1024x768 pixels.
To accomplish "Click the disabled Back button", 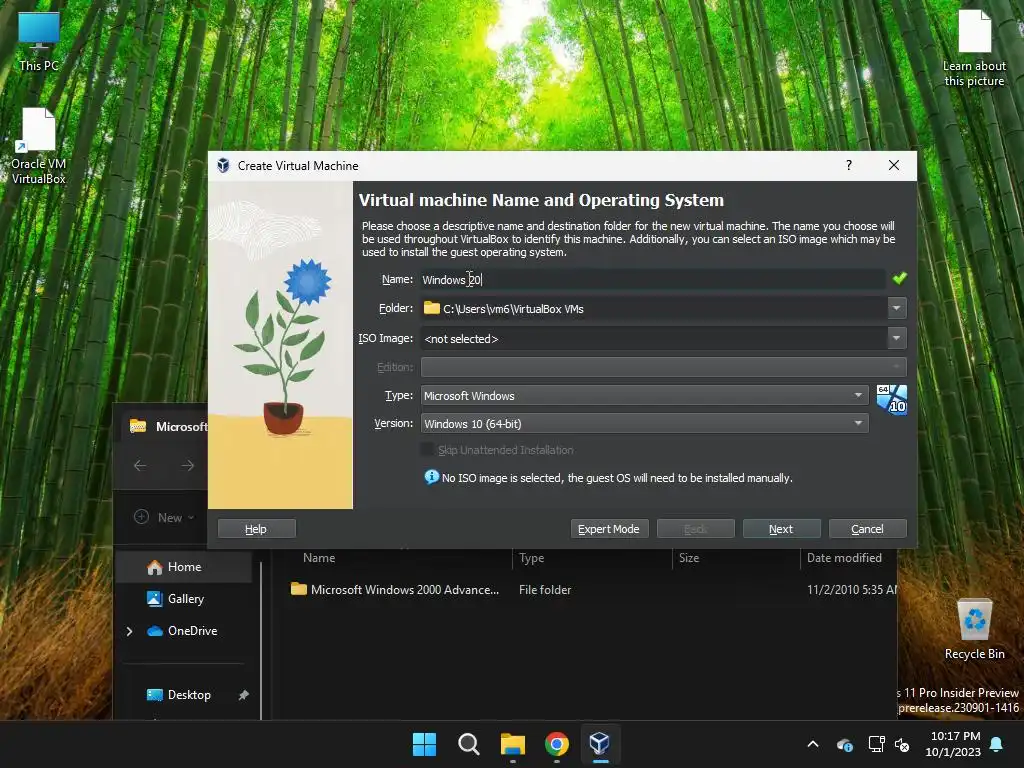I will point(696,529).
